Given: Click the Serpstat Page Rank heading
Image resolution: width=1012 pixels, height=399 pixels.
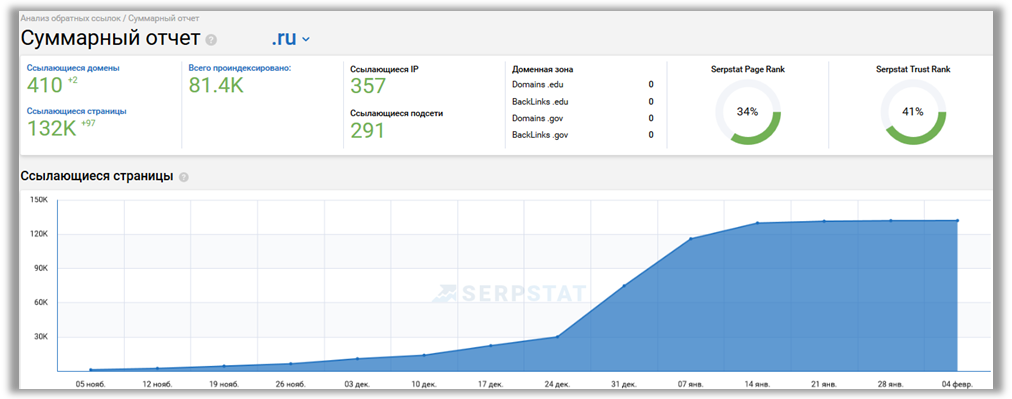Looking at the screenshot, I should pyautogui.click(x=748, y=69).
